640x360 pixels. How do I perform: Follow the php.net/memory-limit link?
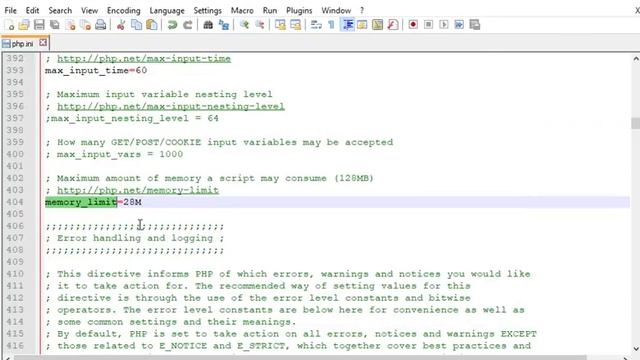click(138, 190)
